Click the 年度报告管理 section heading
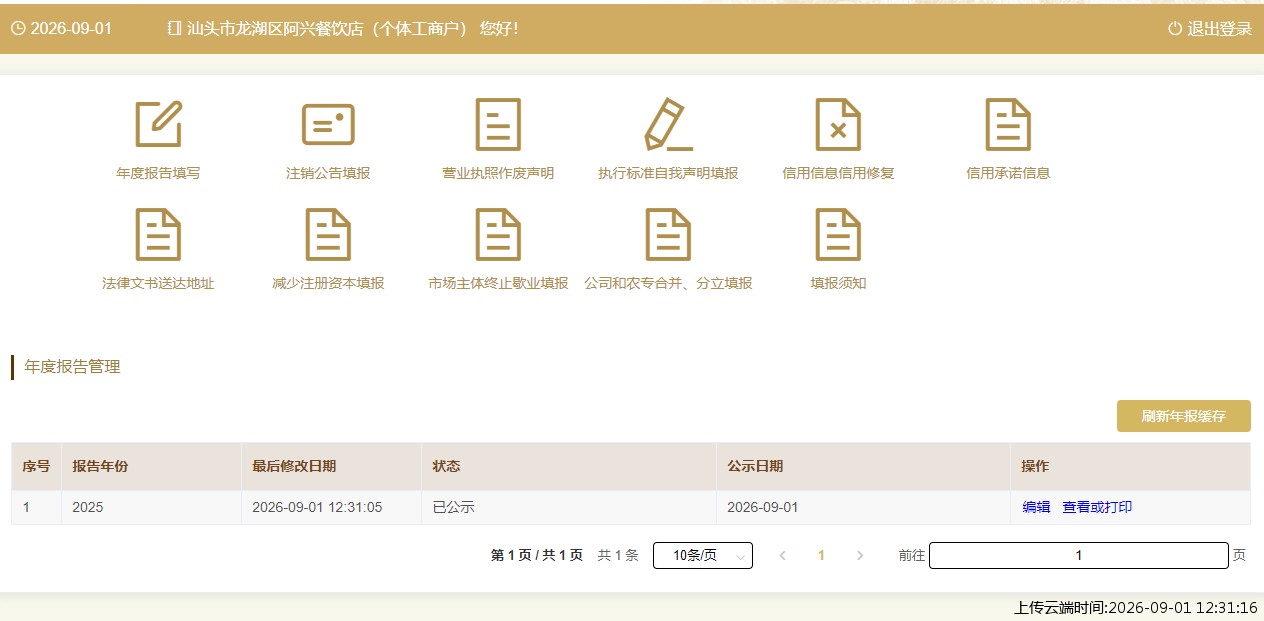The image size is (1264, 621). (72, 367)
